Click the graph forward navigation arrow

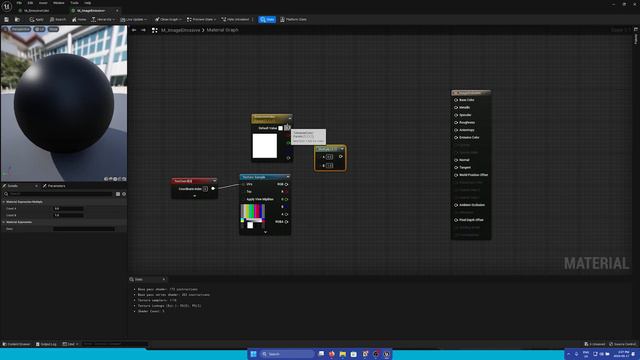(143, 30)
